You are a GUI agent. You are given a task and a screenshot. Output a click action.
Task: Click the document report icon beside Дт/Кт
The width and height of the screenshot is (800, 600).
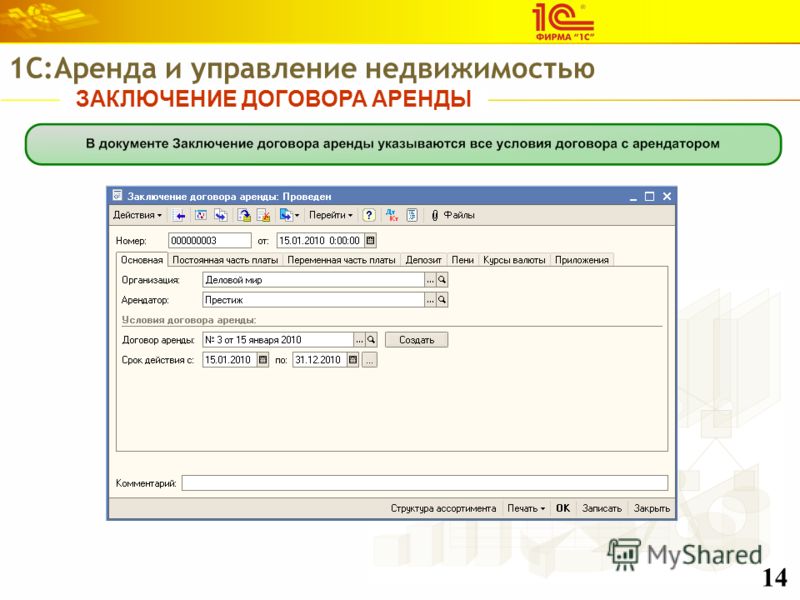pyautogui.click(x=412, y=215)
